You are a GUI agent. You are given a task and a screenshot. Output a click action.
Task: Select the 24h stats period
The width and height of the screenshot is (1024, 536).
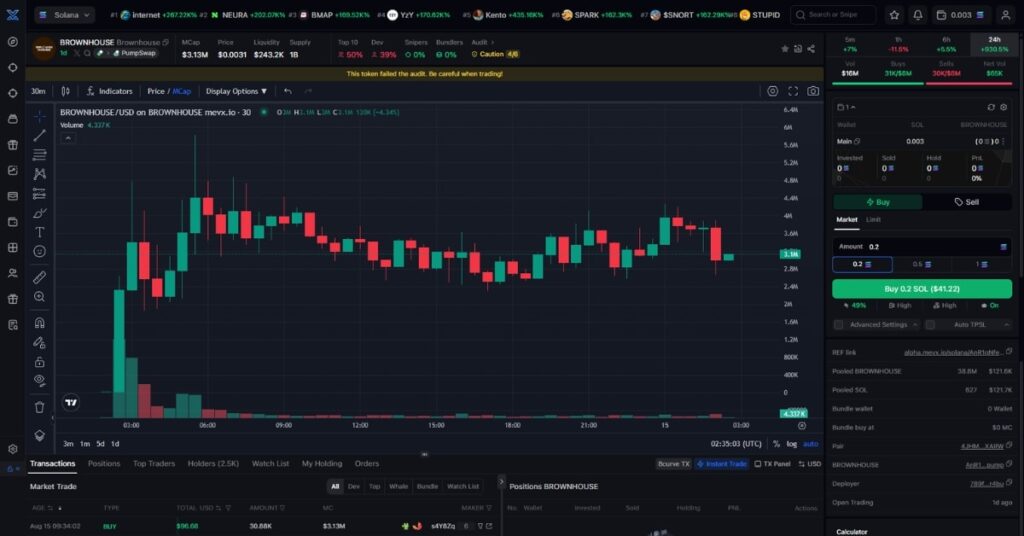coord(994,44)
